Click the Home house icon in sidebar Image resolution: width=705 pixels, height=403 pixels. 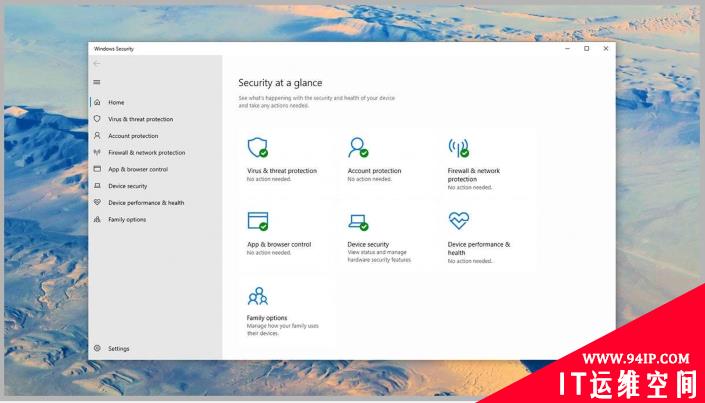pos(97,103)
